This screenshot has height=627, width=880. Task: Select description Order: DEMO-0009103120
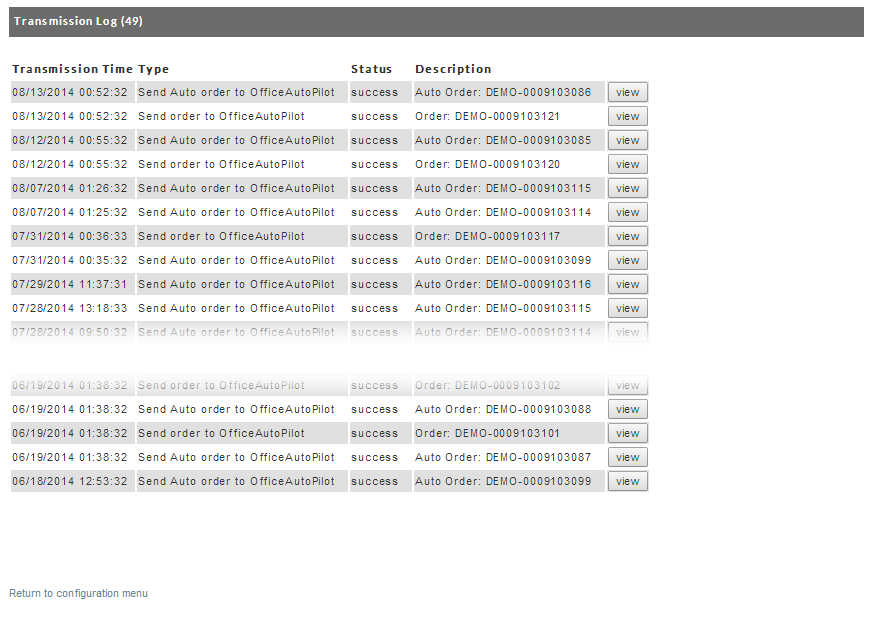click(487, 164)
